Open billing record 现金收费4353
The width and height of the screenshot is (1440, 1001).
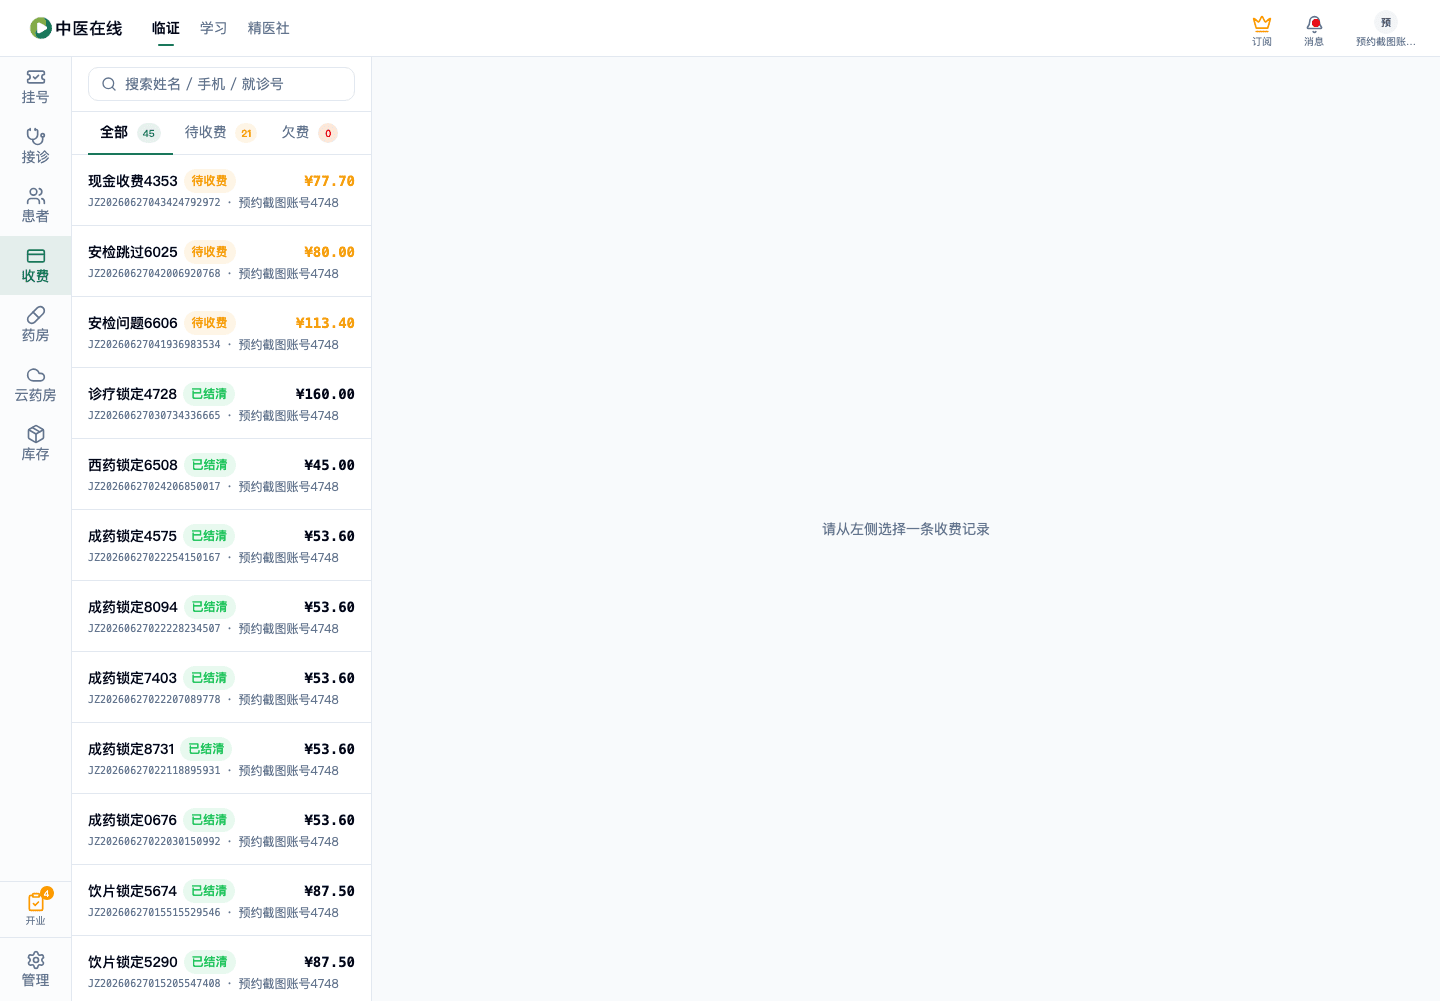coord(221,190)
